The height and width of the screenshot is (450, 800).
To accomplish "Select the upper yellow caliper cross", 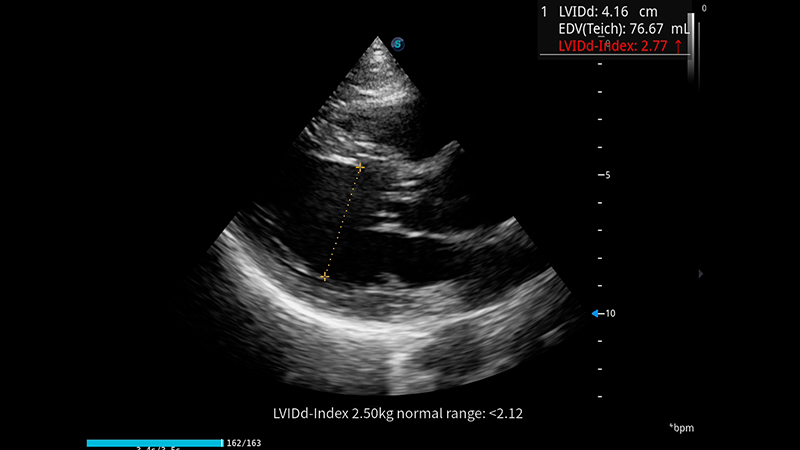I will 360,168.
